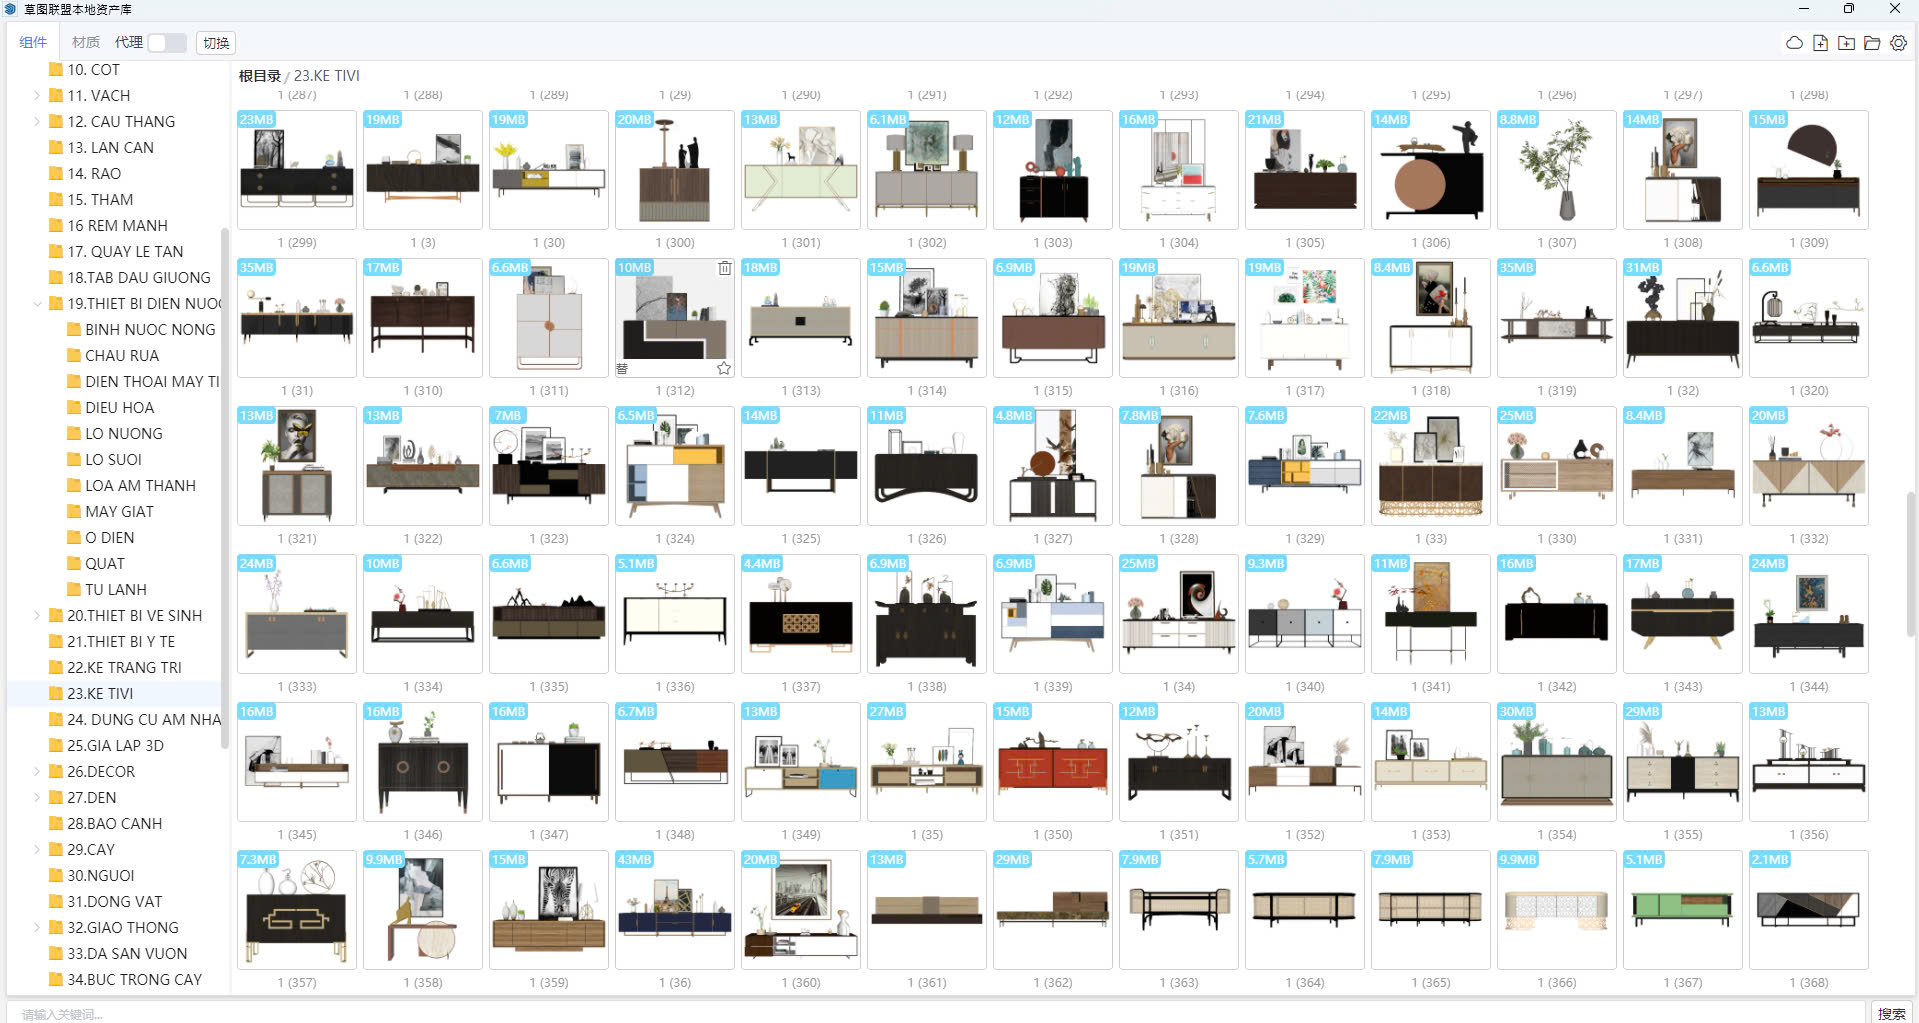Screen dimensions: 1919x1023
Task: Click the 根目录 root breadcrumb link
Action: point(259,76)
